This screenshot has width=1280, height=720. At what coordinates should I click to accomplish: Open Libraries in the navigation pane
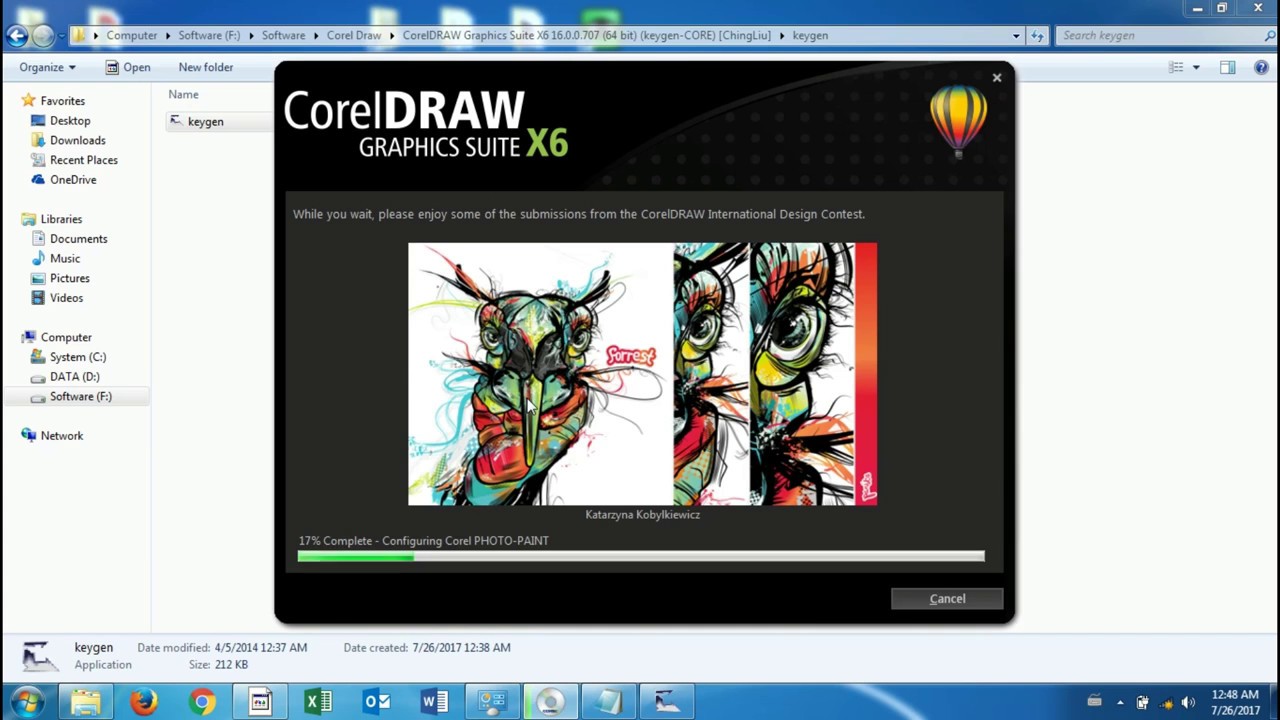click(x=61, y=219)
